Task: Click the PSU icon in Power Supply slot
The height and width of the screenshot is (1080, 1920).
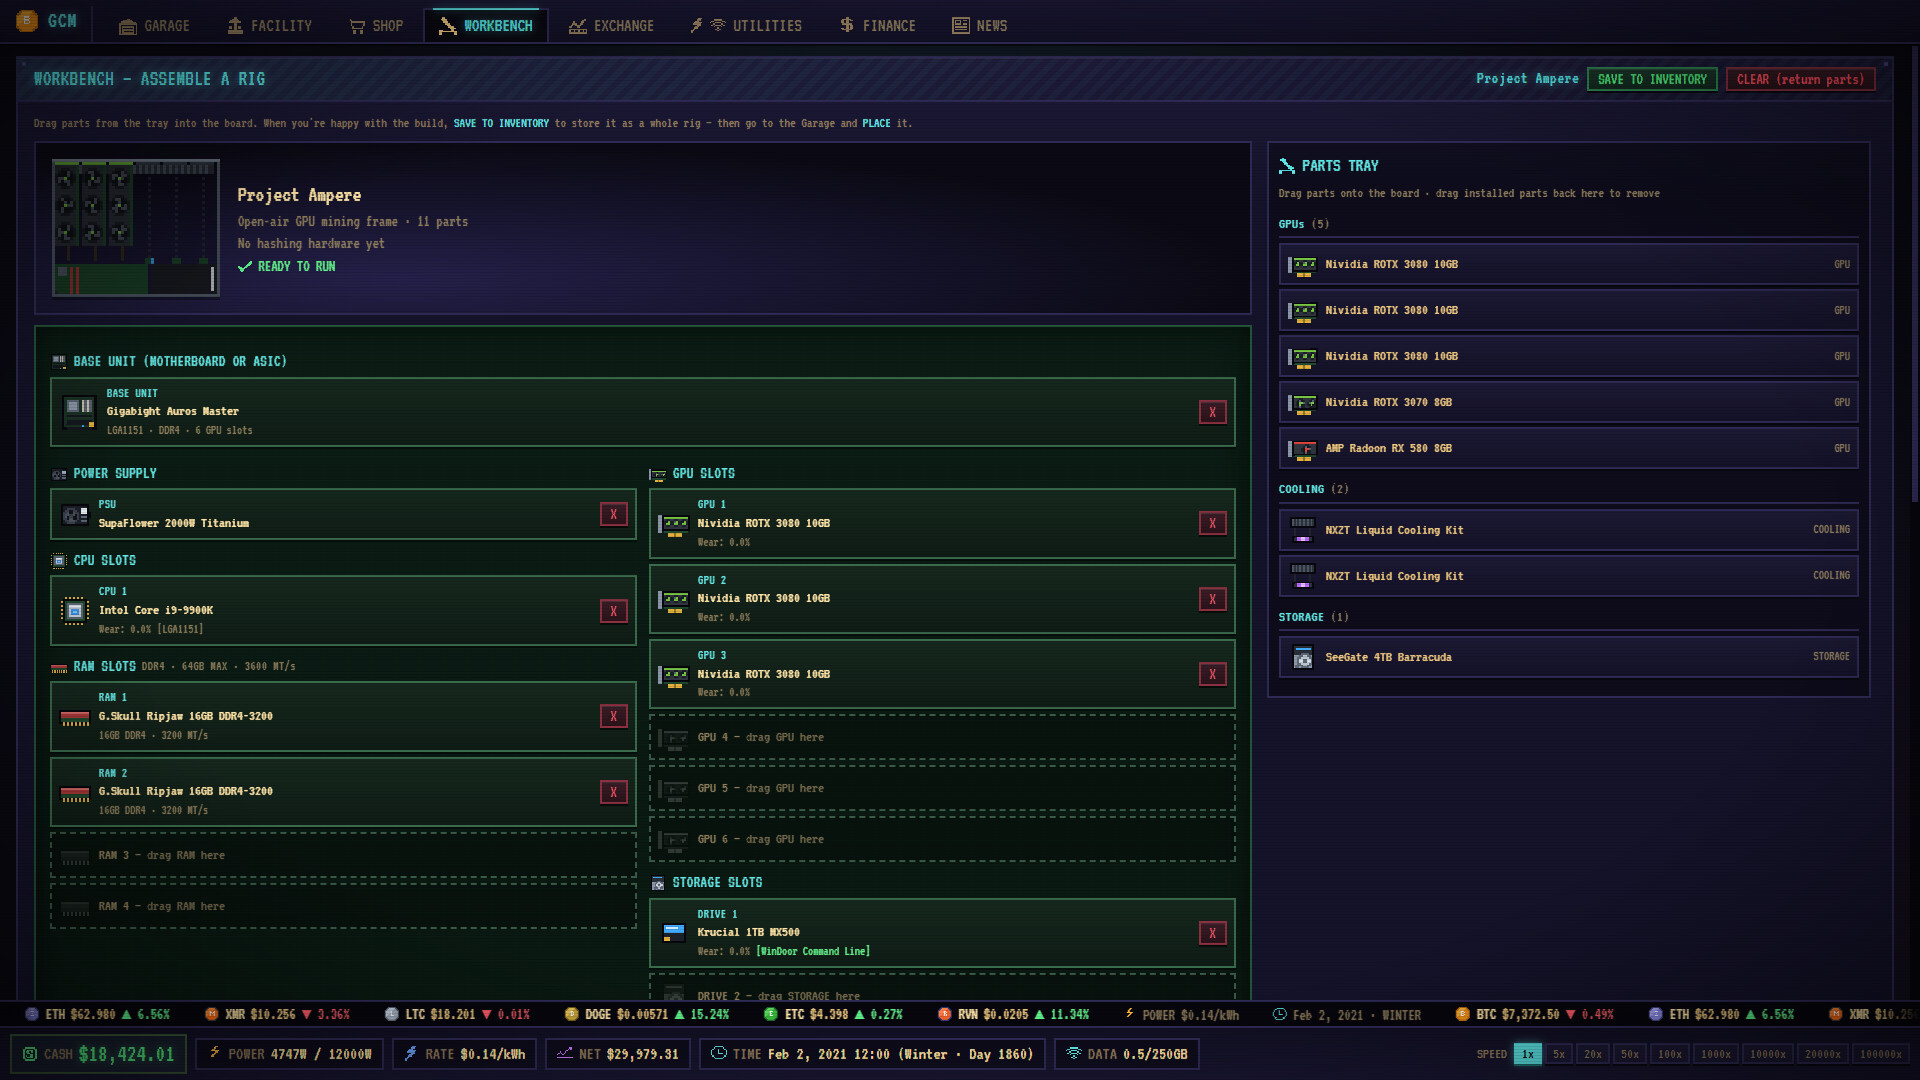Action: click(75, 515)
